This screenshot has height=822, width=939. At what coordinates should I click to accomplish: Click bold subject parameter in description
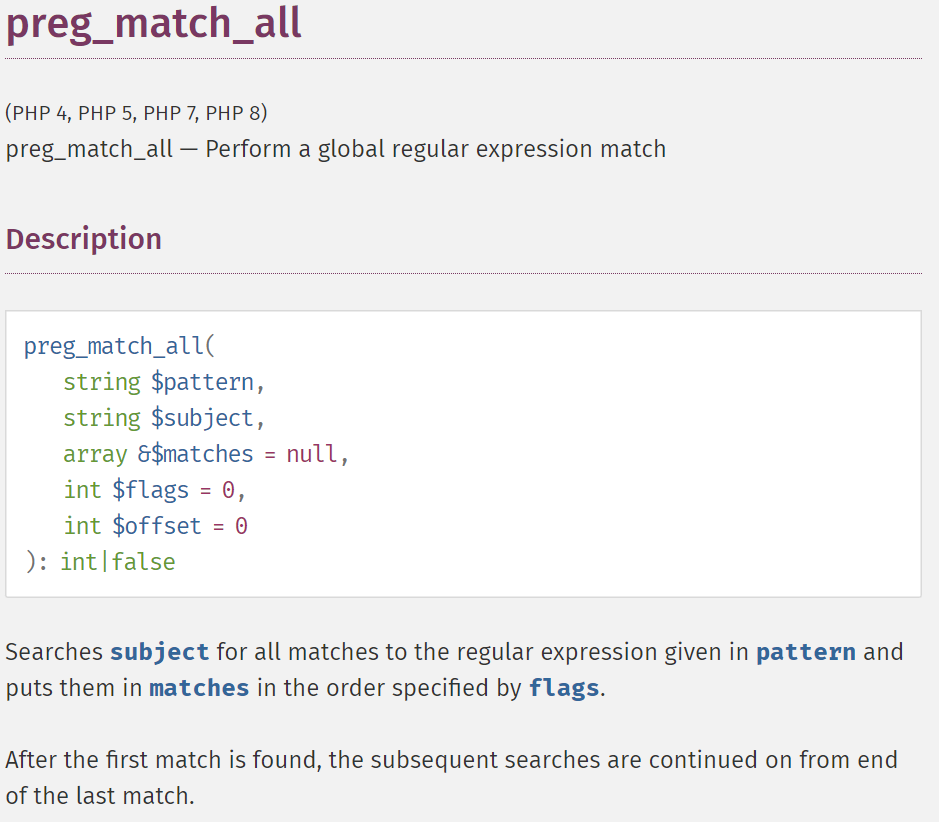tap(159, 652)
